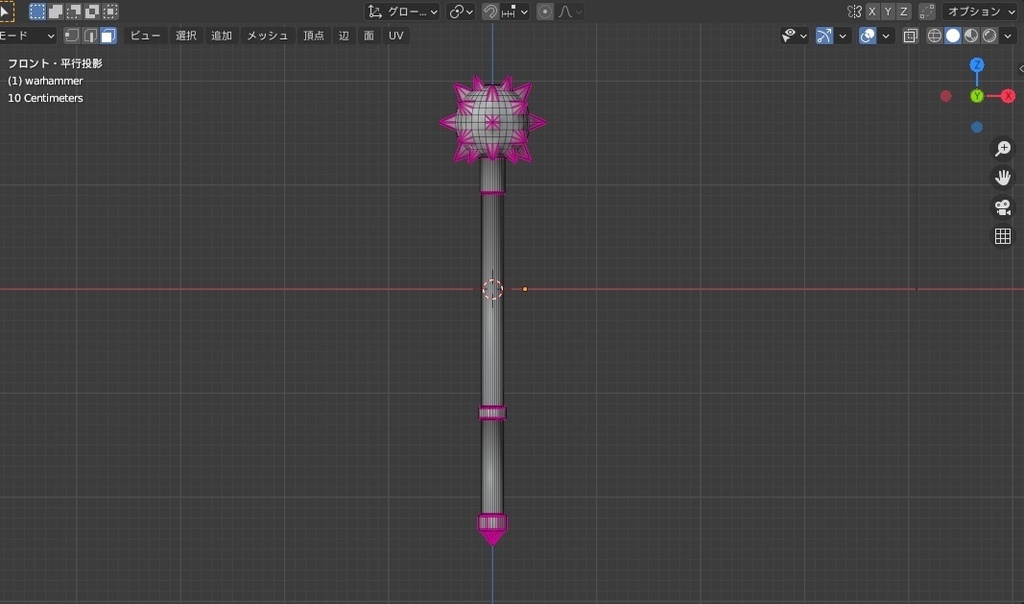Click the lower handle ring band
This screenshot has width=1024, height=604.
(x=492, y=413)
